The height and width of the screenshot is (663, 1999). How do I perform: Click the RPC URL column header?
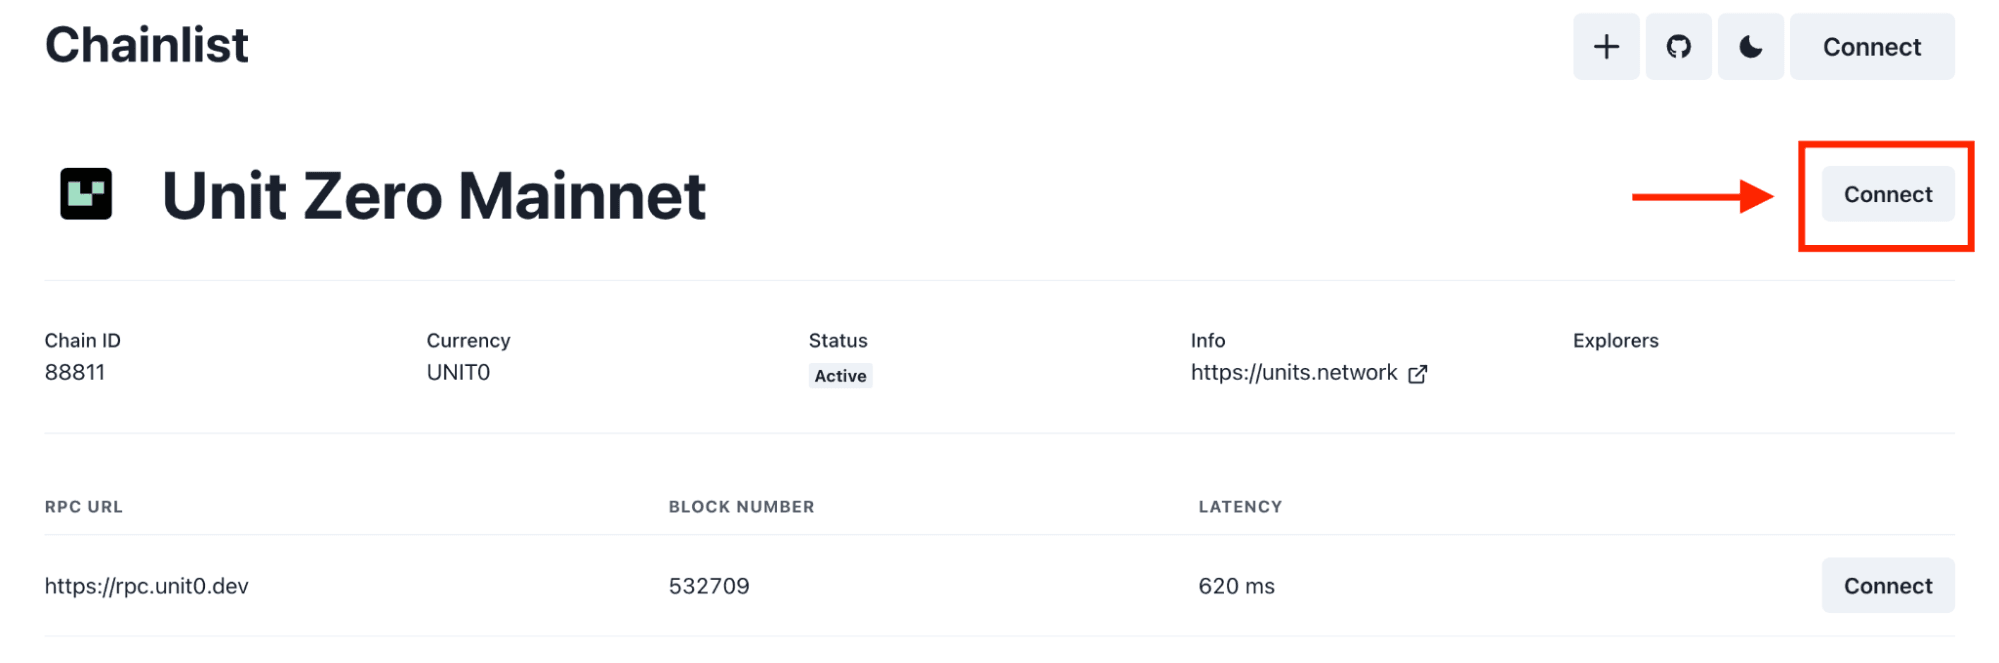coord(84,507)
